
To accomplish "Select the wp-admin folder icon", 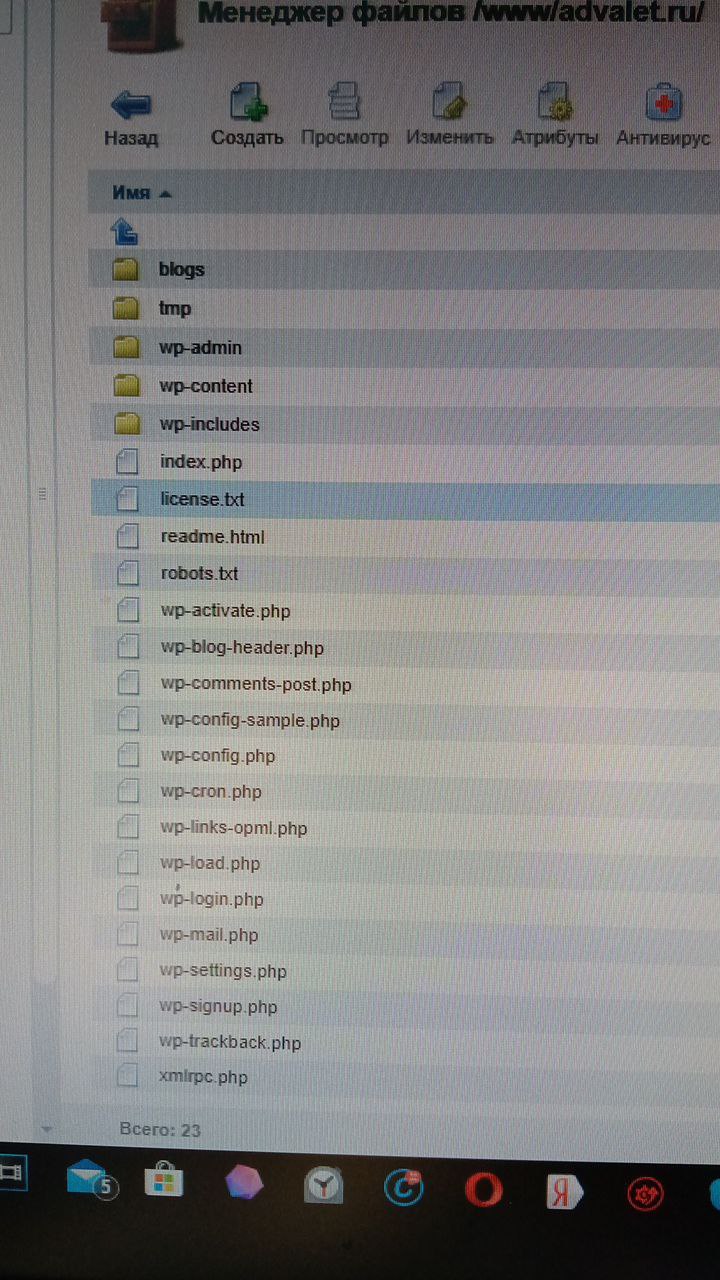I will click(126, 347).
